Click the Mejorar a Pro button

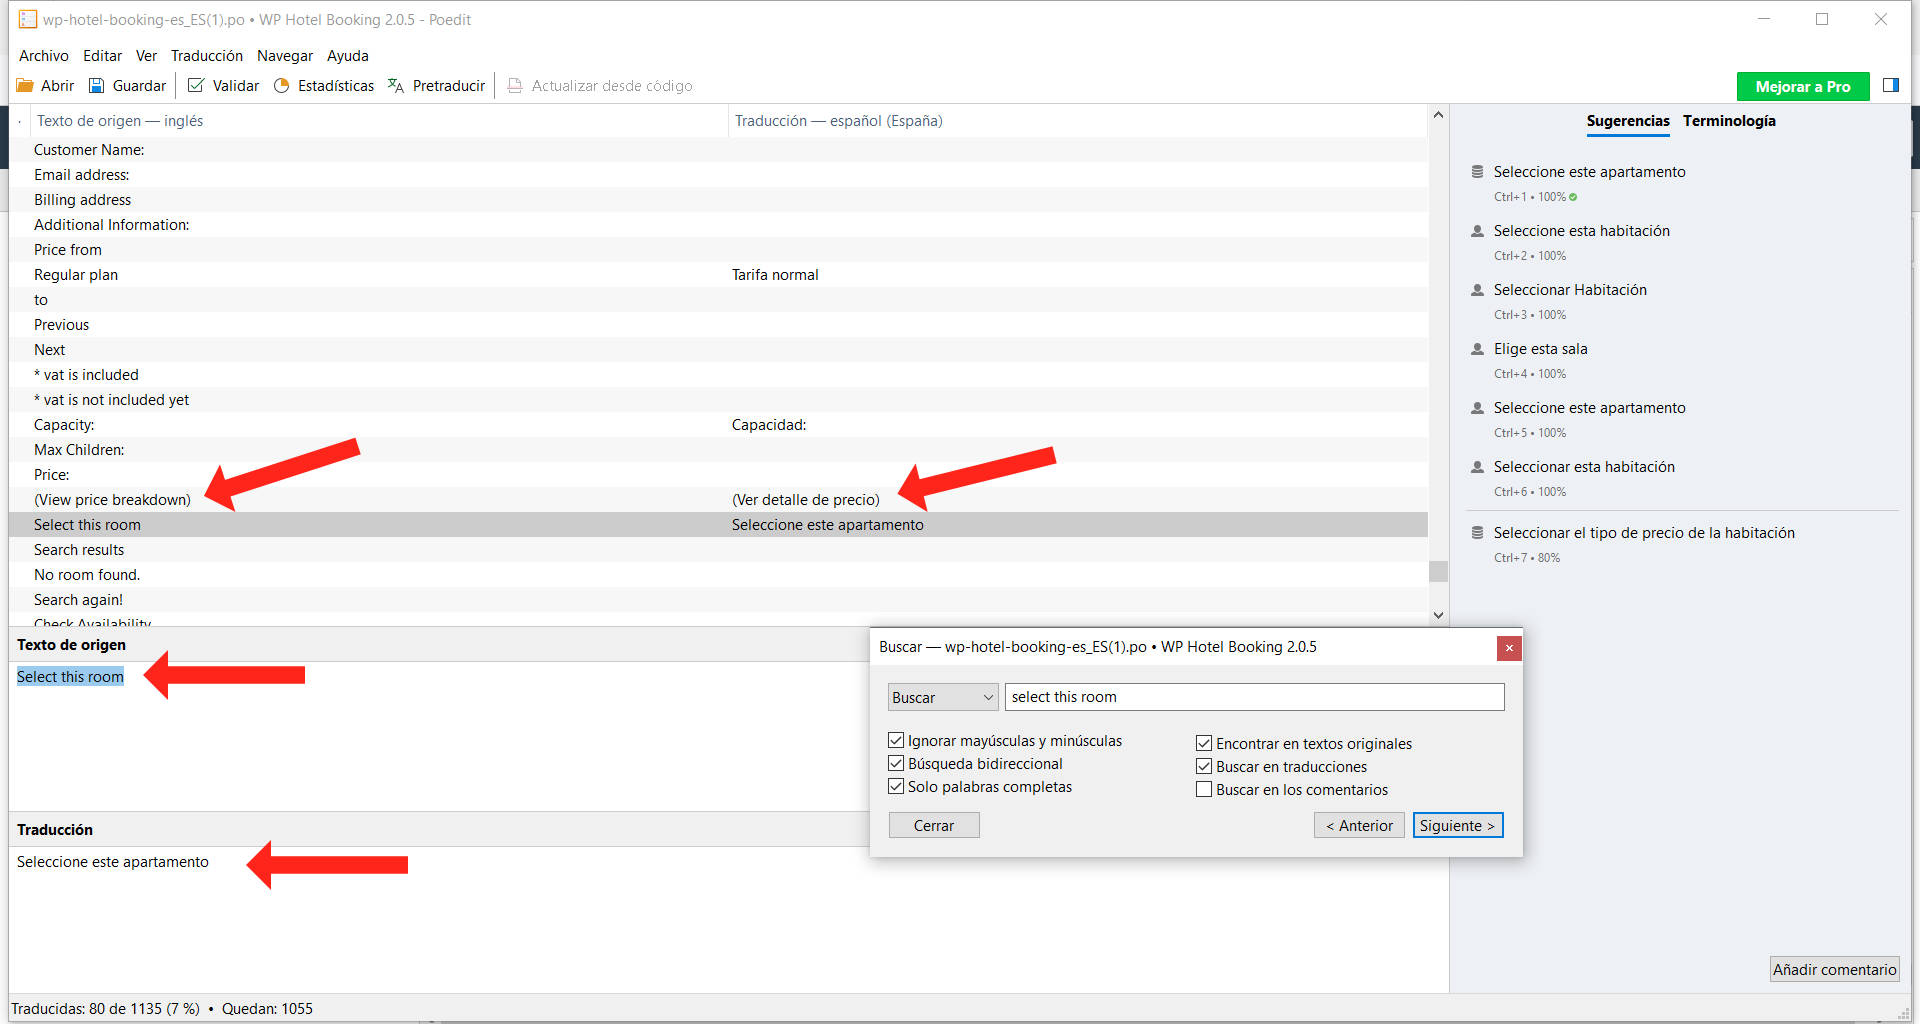tap(1803, 87)
